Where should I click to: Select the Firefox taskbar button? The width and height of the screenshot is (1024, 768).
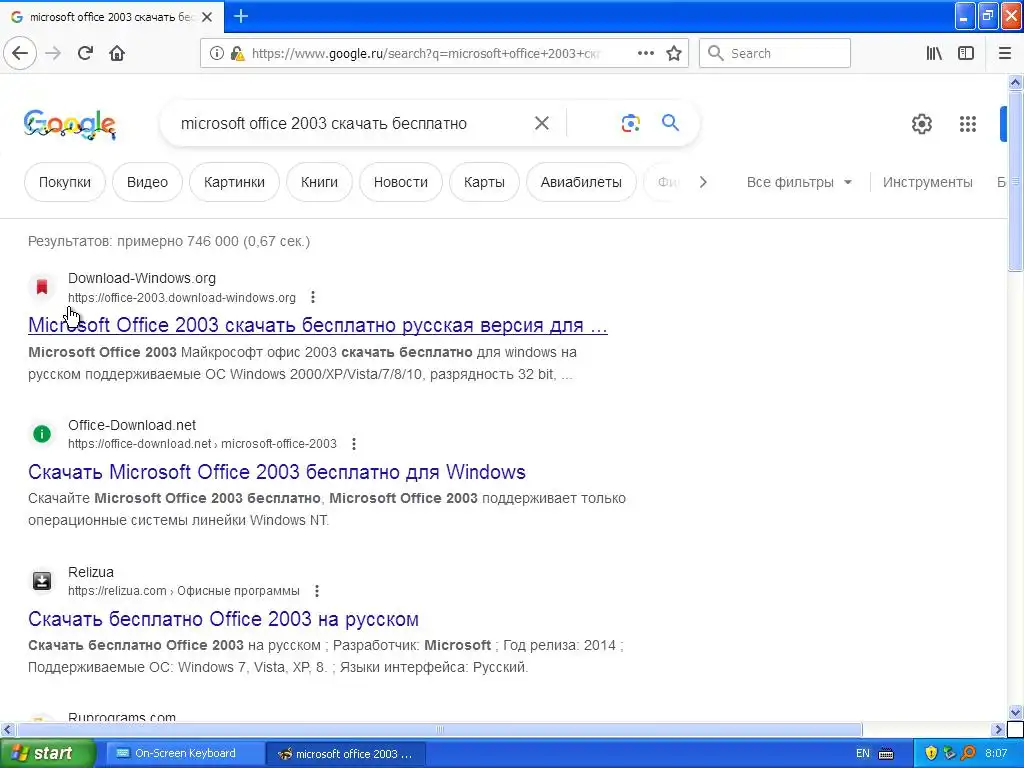point(347,754)
